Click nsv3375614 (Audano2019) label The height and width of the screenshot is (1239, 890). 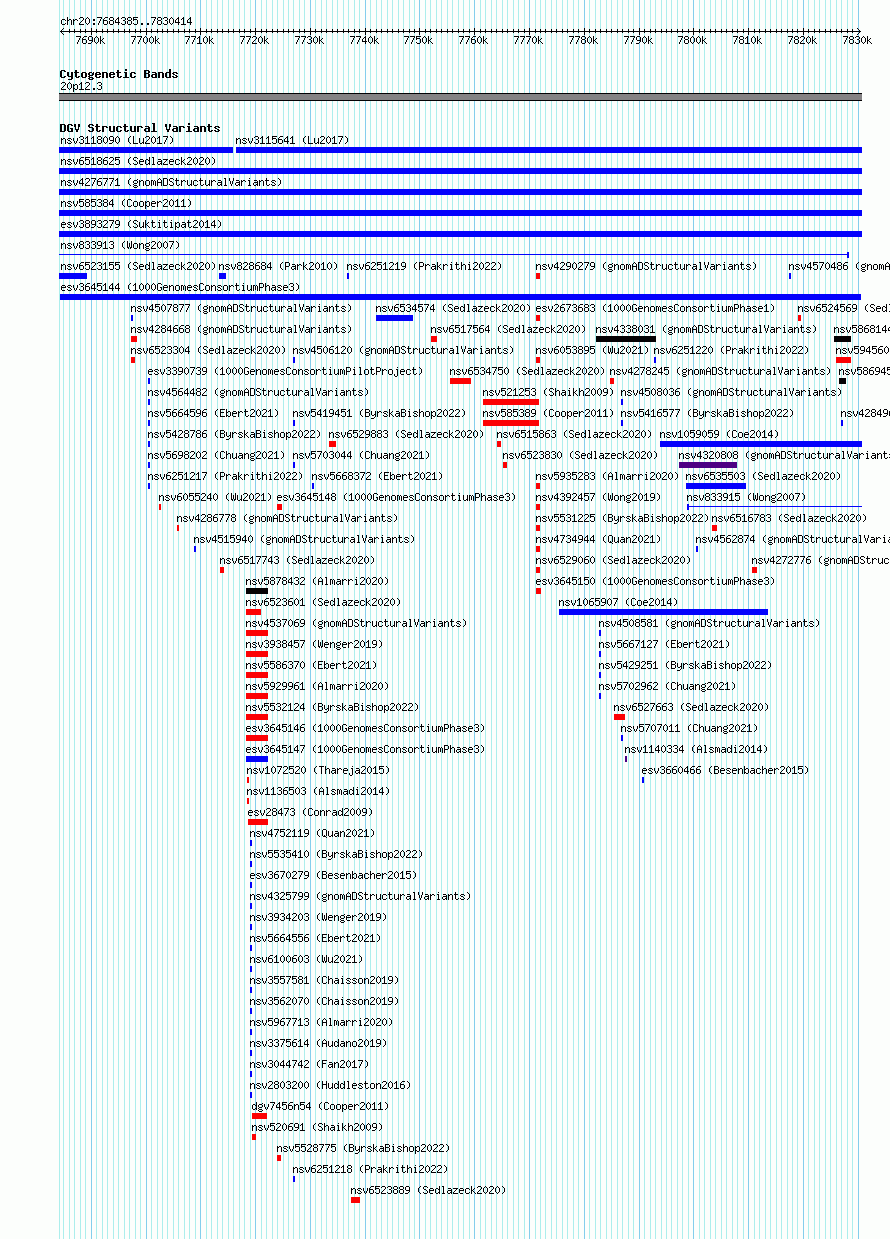pyautogui.click(x=318, y=1043)
